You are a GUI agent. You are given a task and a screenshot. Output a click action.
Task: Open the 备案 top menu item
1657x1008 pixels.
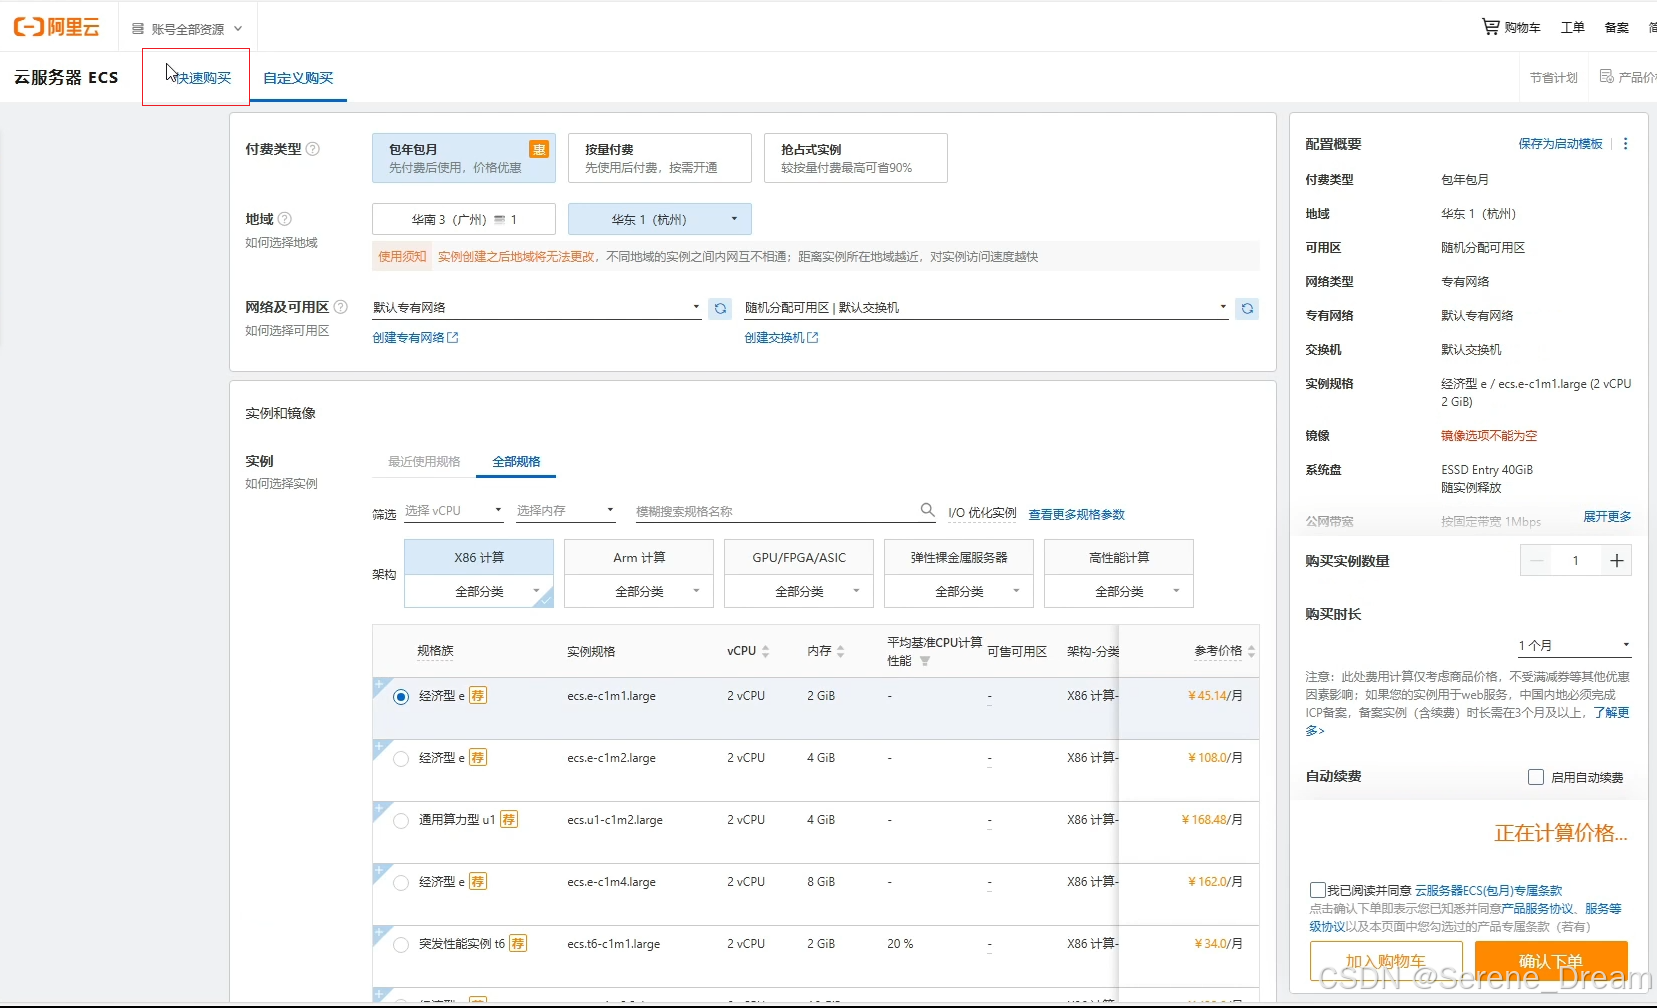point(1616,28)
